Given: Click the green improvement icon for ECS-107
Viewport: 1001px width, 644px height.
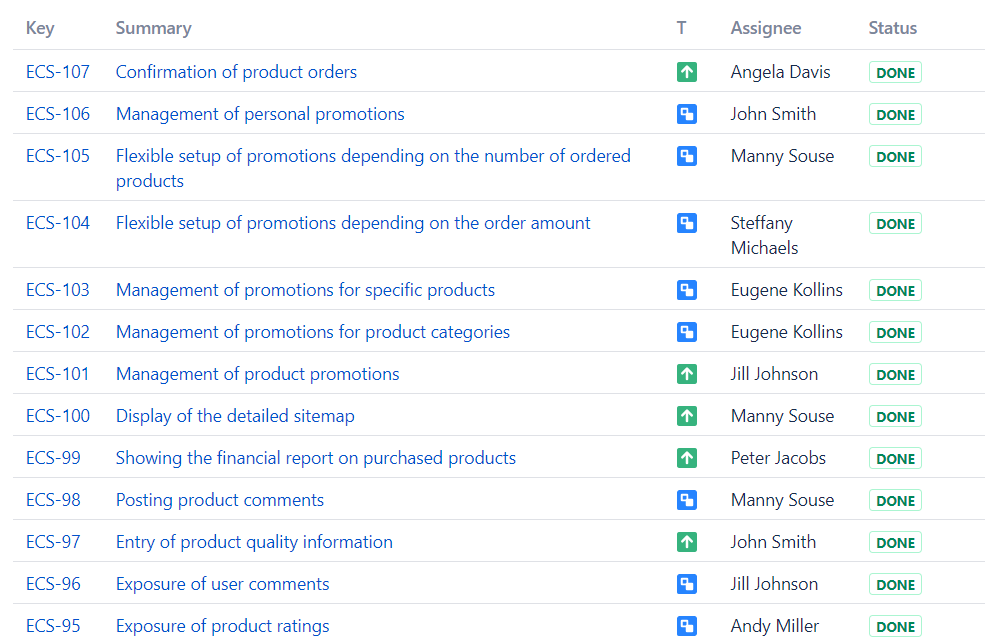Looking at the screenshot, I should (x=686, y=72).
